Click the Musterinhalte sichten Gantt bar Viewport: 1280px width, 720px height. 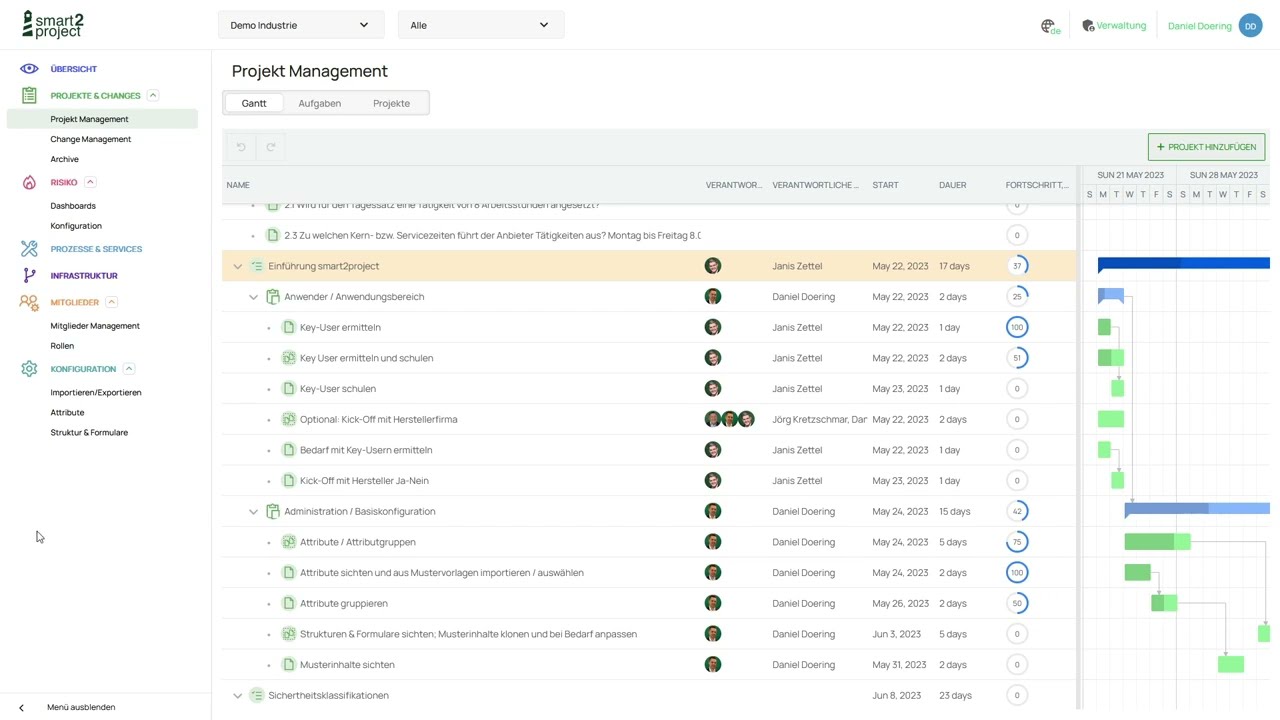click(1231, 664)
